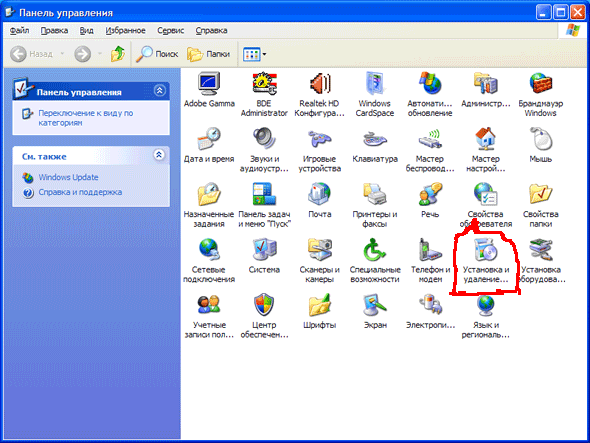Open the Файл menu
590x443 pixels.
point(19,31)
